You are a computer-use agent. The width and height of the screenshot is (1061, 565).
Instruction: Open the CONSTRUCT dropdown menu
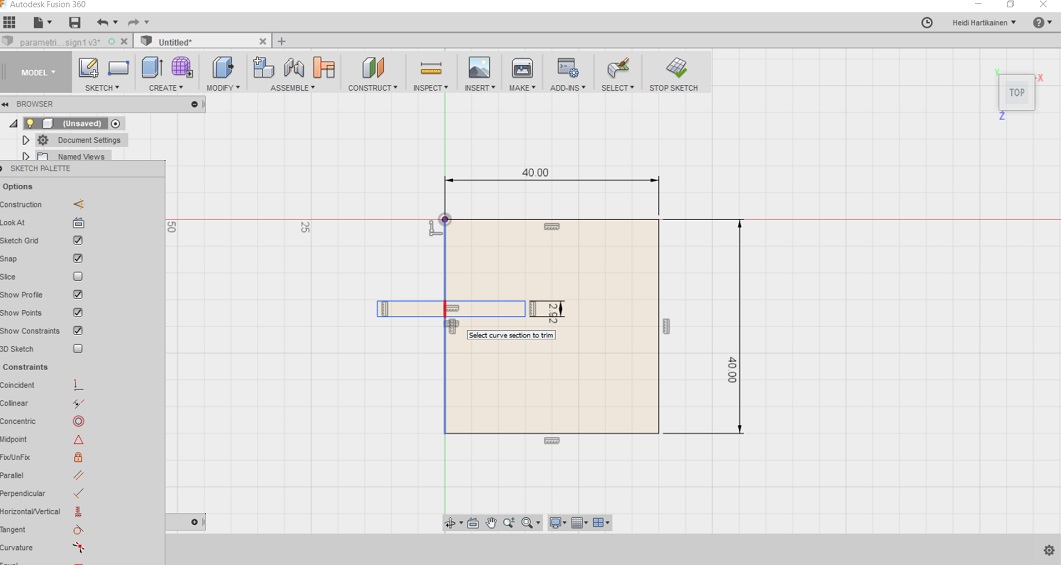373,88
